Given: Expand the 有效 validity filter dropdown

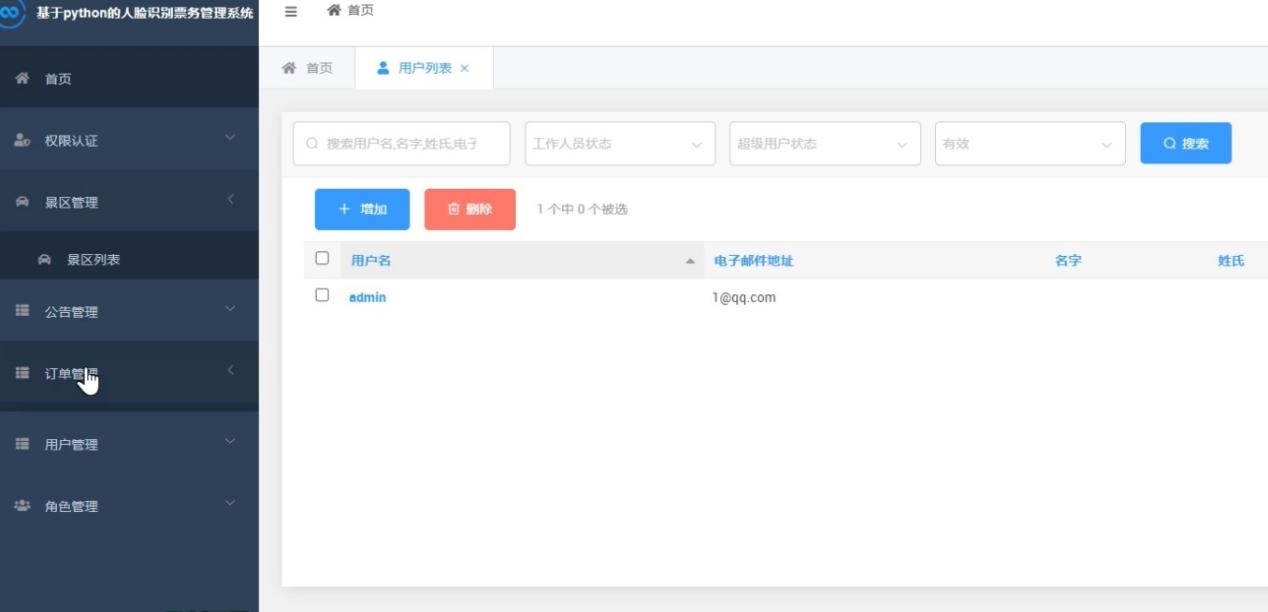Looking at the screenshot, I should (1030, 143).
